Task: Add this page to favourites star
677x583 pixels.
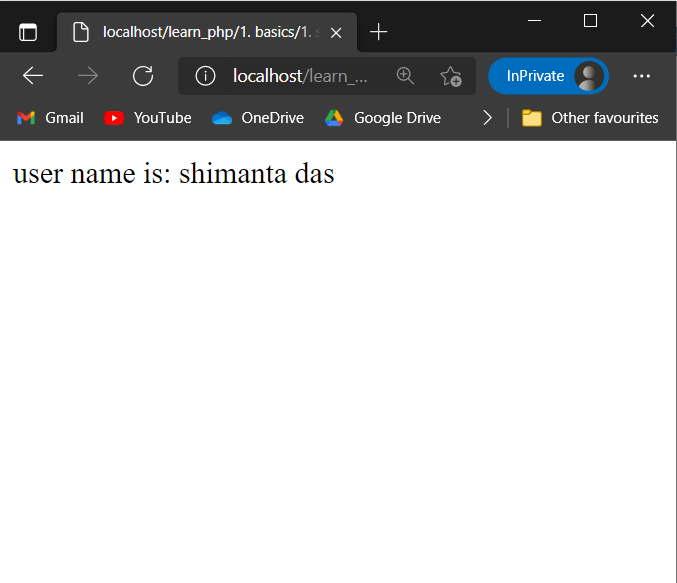Action: (451, 76)
